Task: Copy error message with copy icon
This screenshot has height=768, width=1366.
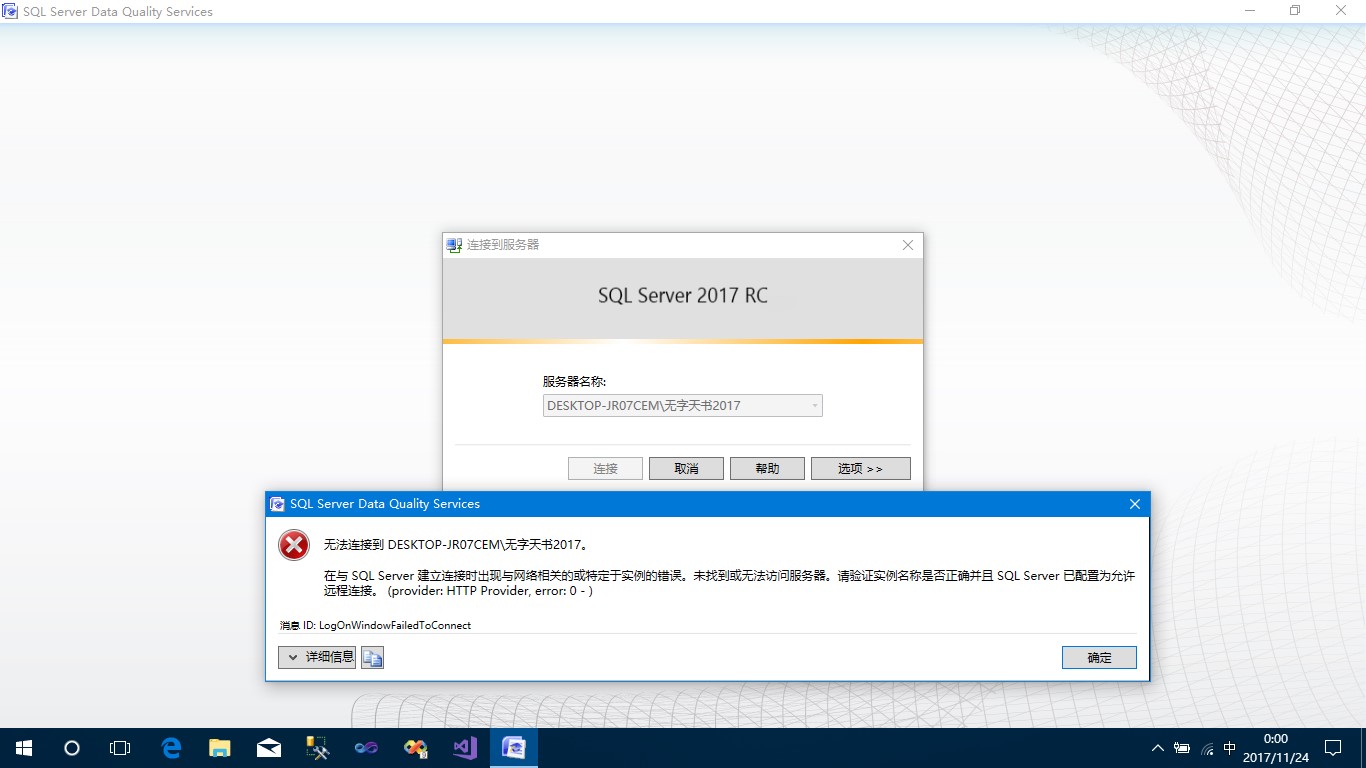Action: coord(372,657)
